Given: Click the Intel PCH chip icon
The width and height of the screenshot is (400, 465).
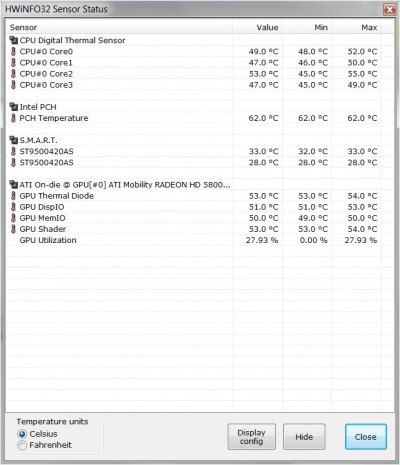Looking at the screenshot, I should [x=13, y=107].
